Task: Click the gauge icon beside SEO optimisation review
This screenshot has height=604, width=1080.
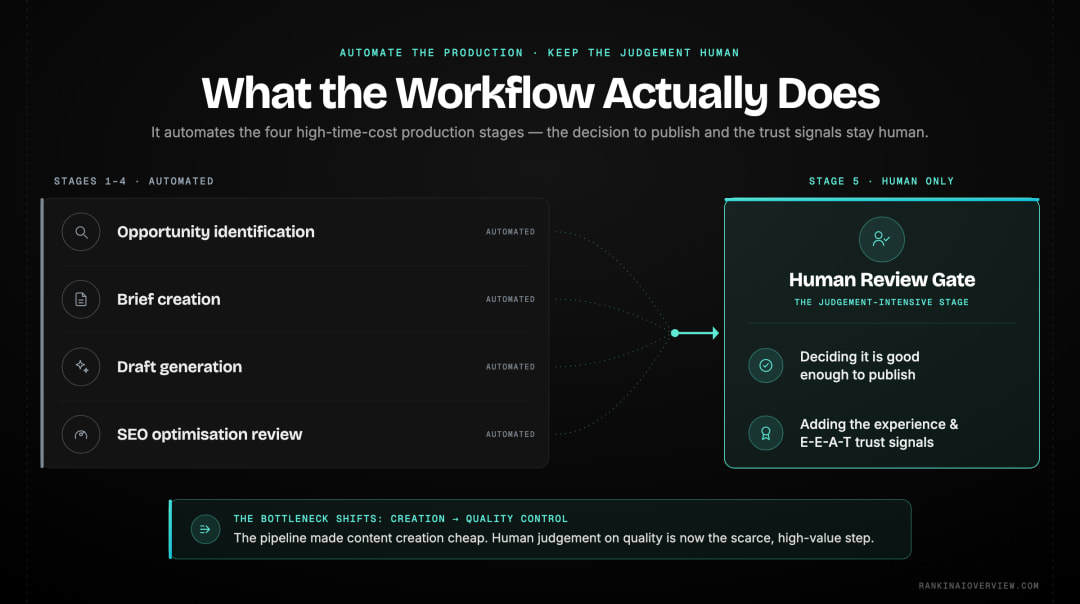Action: tap(81, 435)
